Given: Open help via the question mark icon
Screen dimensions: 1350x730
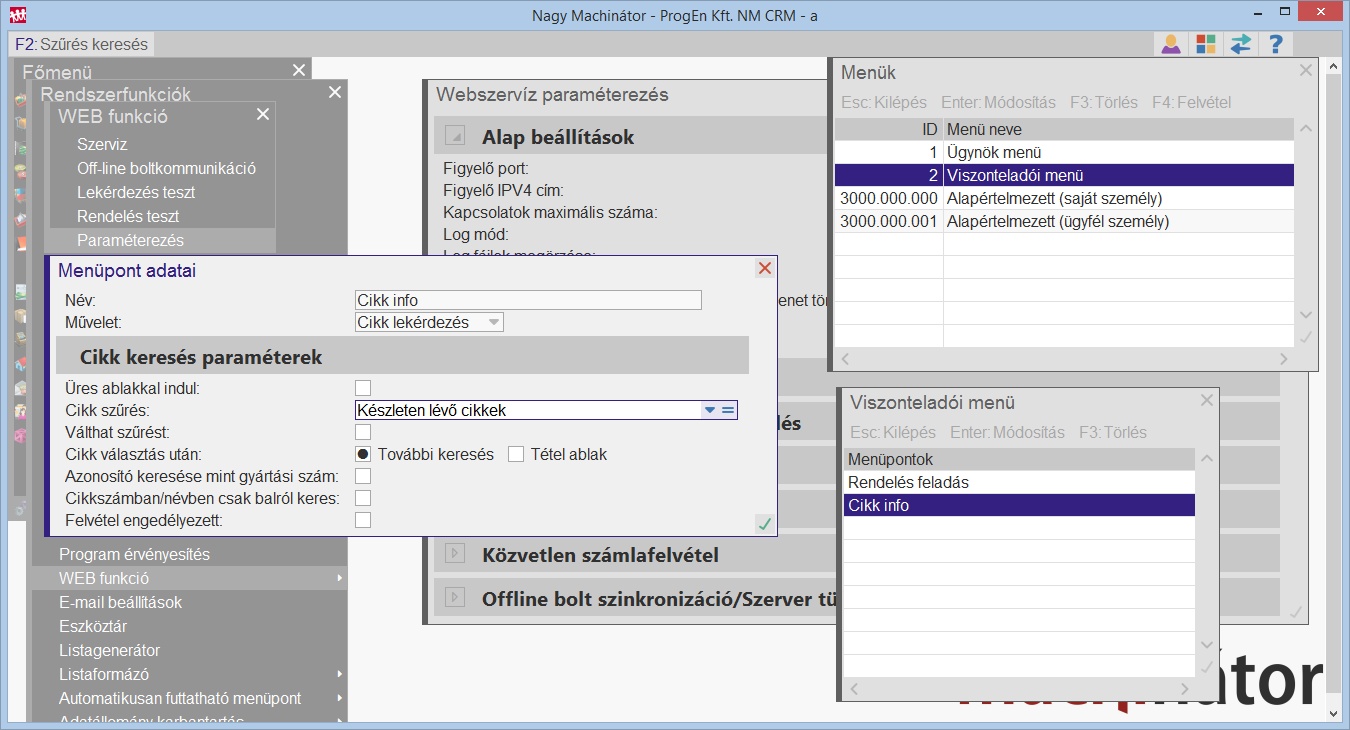Looking at the screenshot, I should pyautogui.click(x=1275, y=44).
